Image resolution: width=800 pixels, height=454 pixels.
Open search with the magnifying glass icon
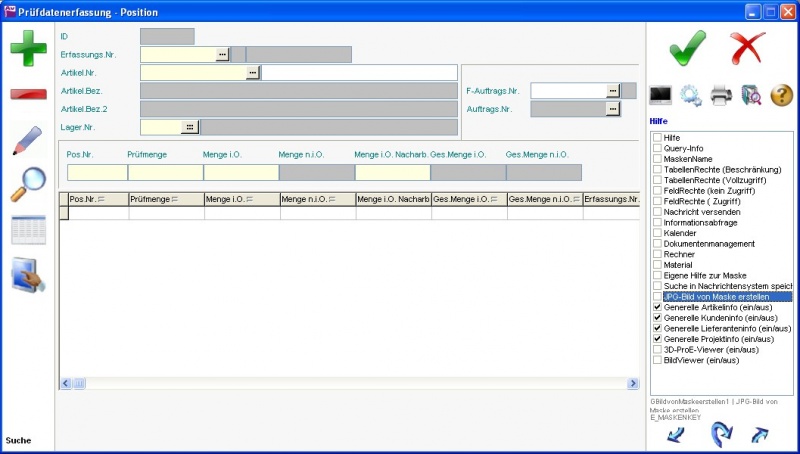(x=28, y=185)
